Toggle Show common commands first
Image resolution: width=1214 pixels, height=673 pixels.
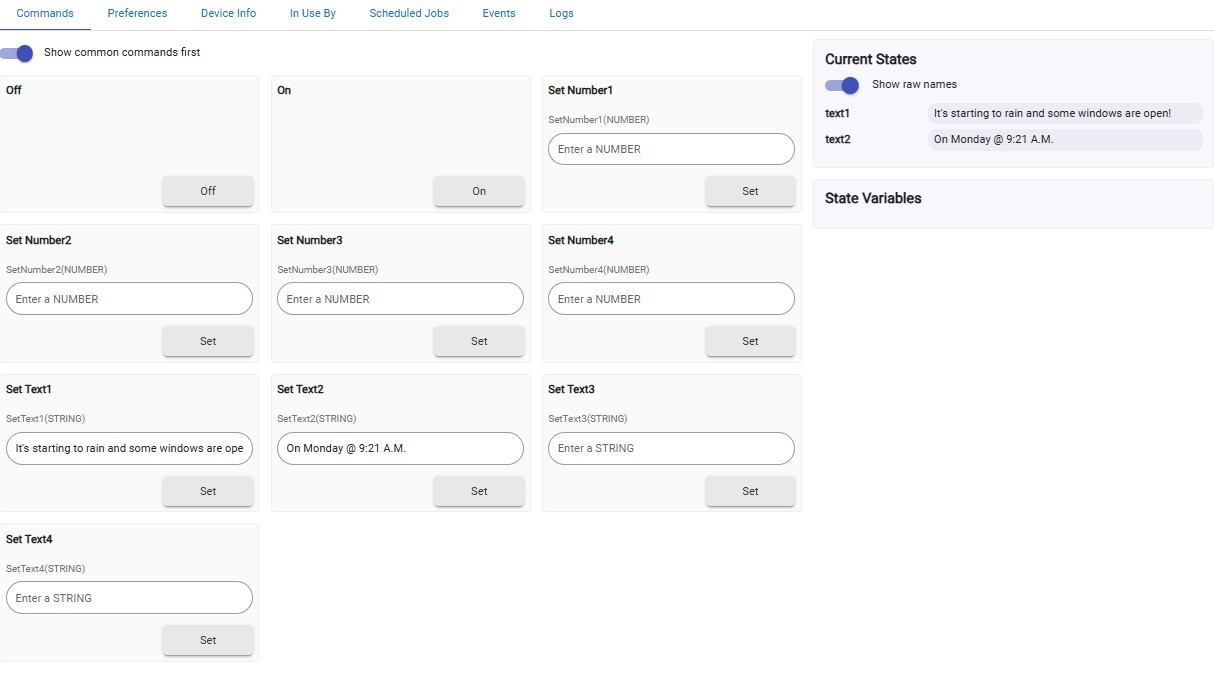point(18,52)
